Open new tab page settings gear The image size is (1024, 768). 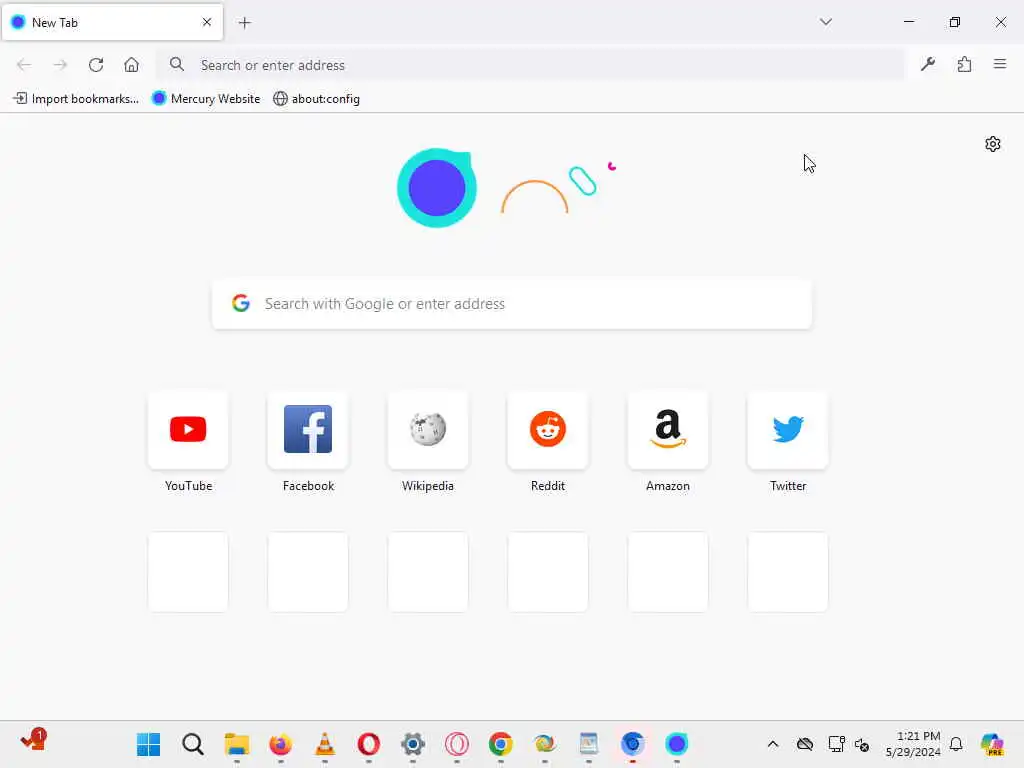coord(992,144)
